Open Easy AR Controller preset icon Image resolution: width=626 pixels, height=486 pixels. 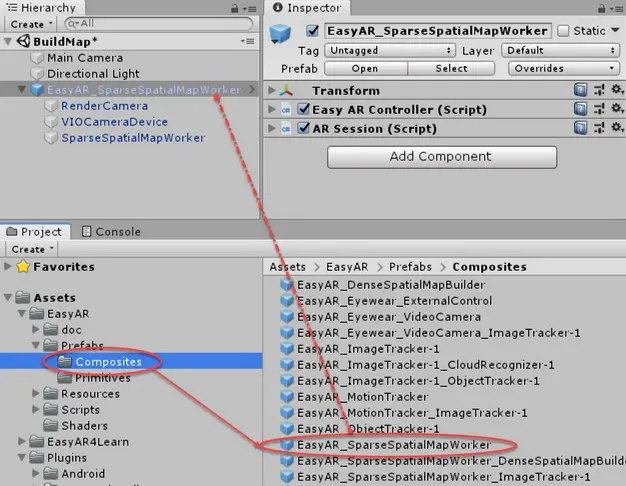599,109
